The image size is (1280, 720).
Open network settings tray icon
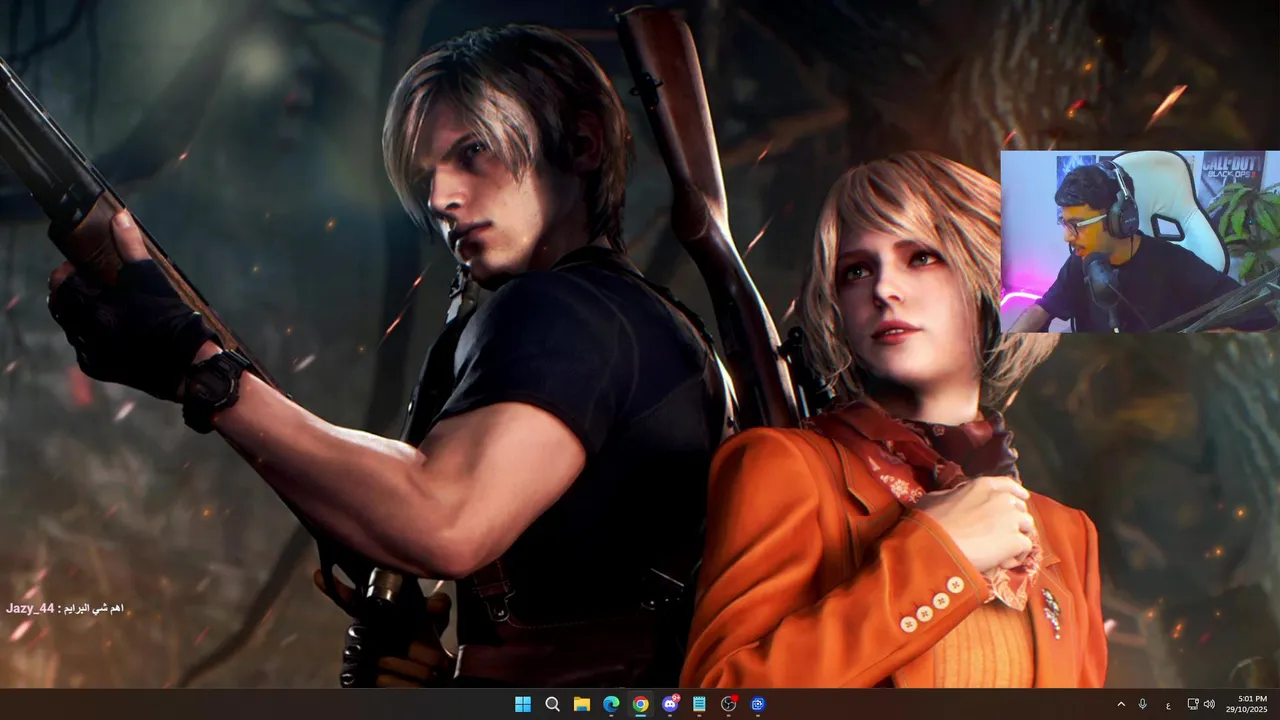click(x=1193, y=704)
